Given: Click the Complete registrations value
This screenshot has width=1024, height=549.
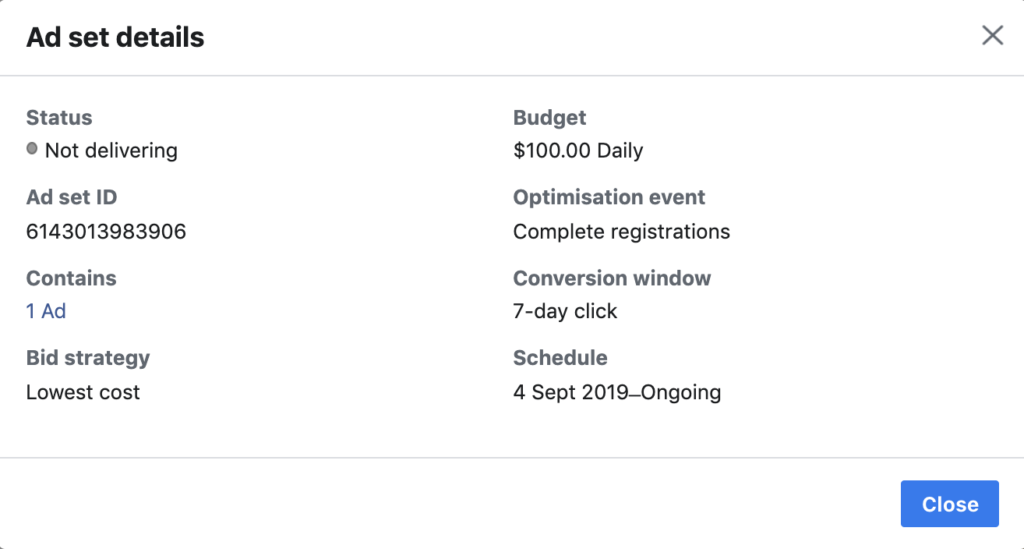Looking at the screenshot, I should click(x=621, y=231).
